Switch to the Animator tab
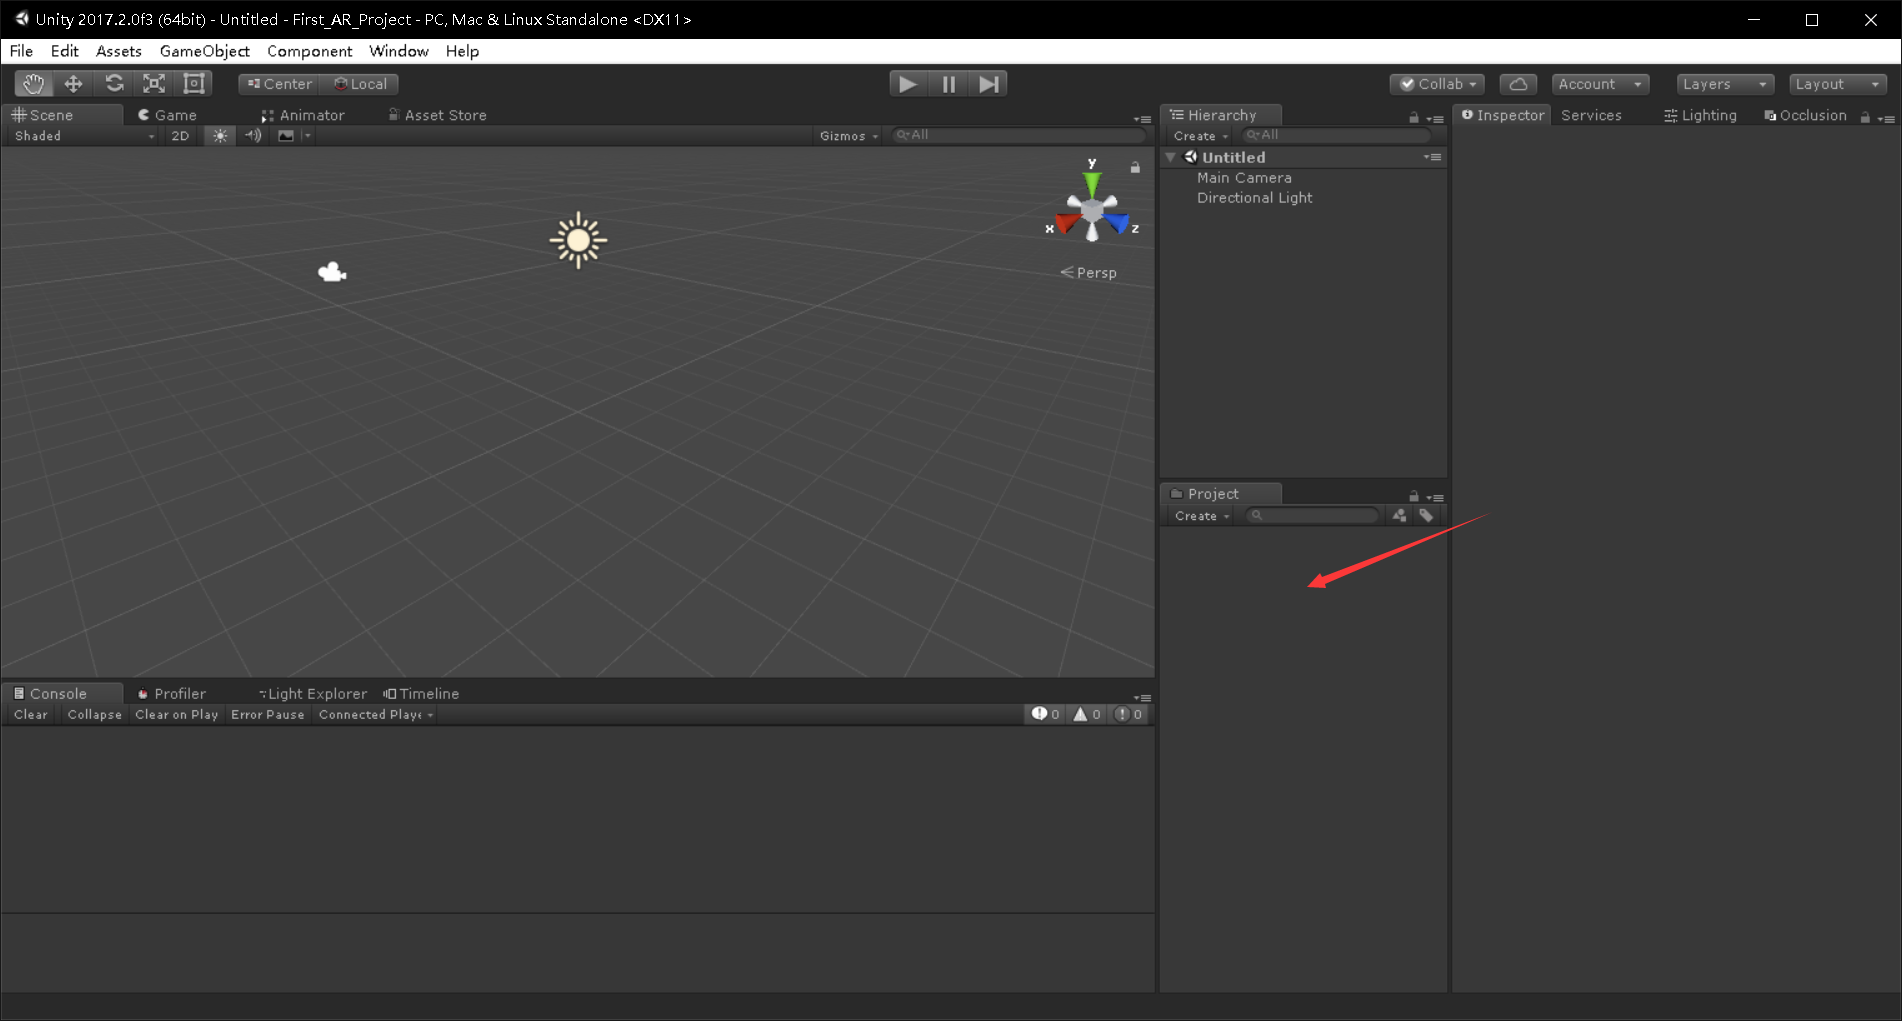Viewport: 1902px width, 1021px height. point(302,115)
